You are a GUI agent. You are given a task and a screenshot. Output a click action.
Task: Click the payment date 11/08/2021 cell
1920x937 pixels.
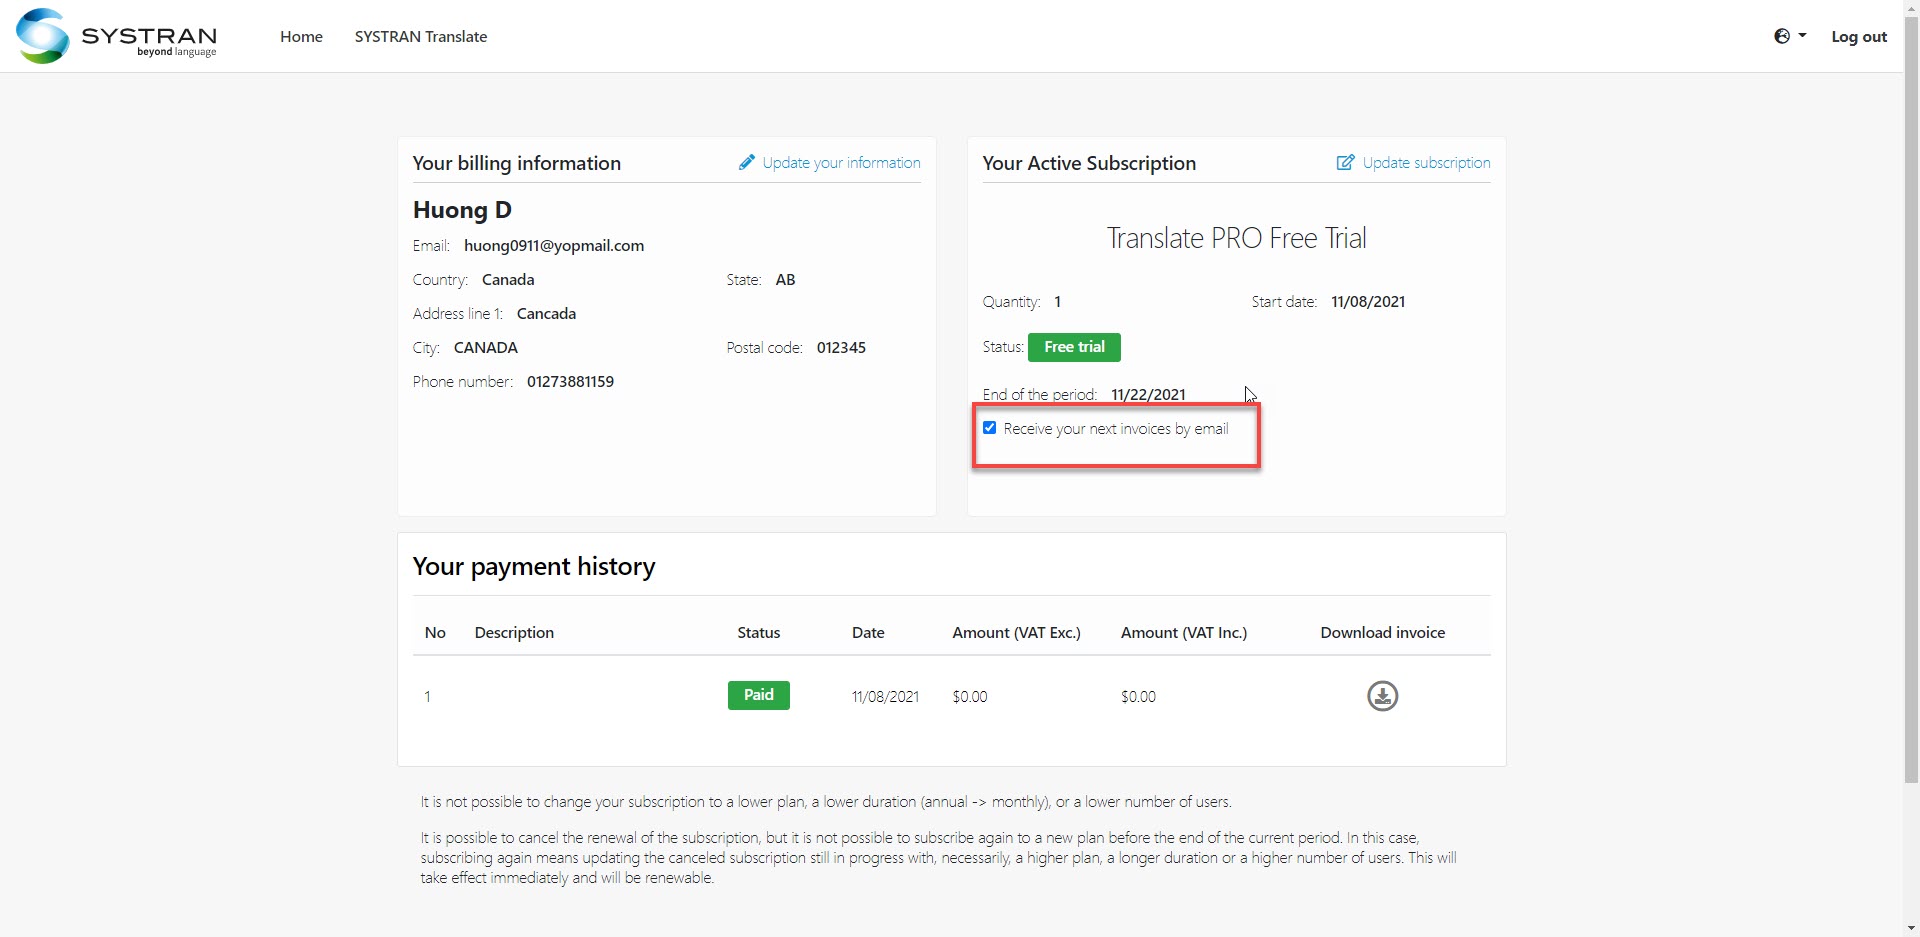point(885,696)
